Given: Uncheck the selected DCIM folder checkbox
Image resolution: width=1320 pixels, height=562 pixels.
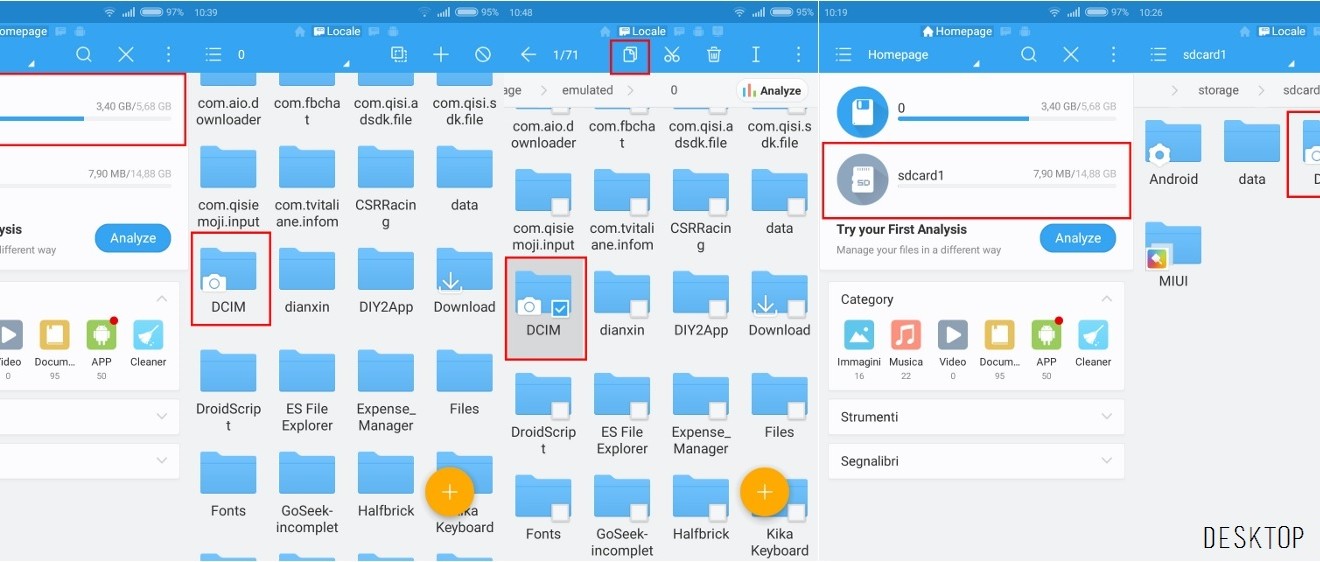Looking at the screenshot, I should [560, 308].
